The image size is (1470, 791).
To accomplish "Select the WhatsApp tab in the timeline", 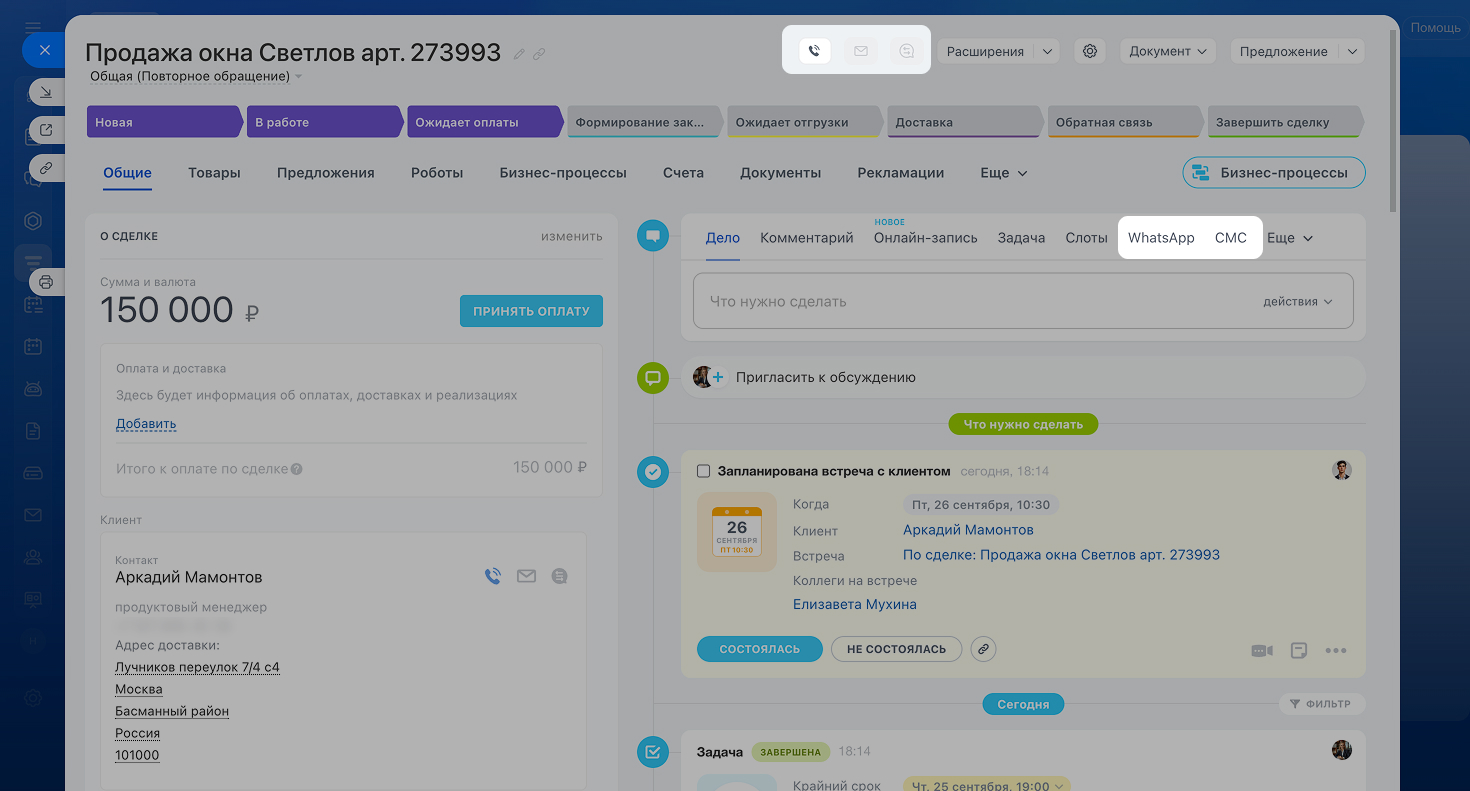I will (x=1161, y=238).
